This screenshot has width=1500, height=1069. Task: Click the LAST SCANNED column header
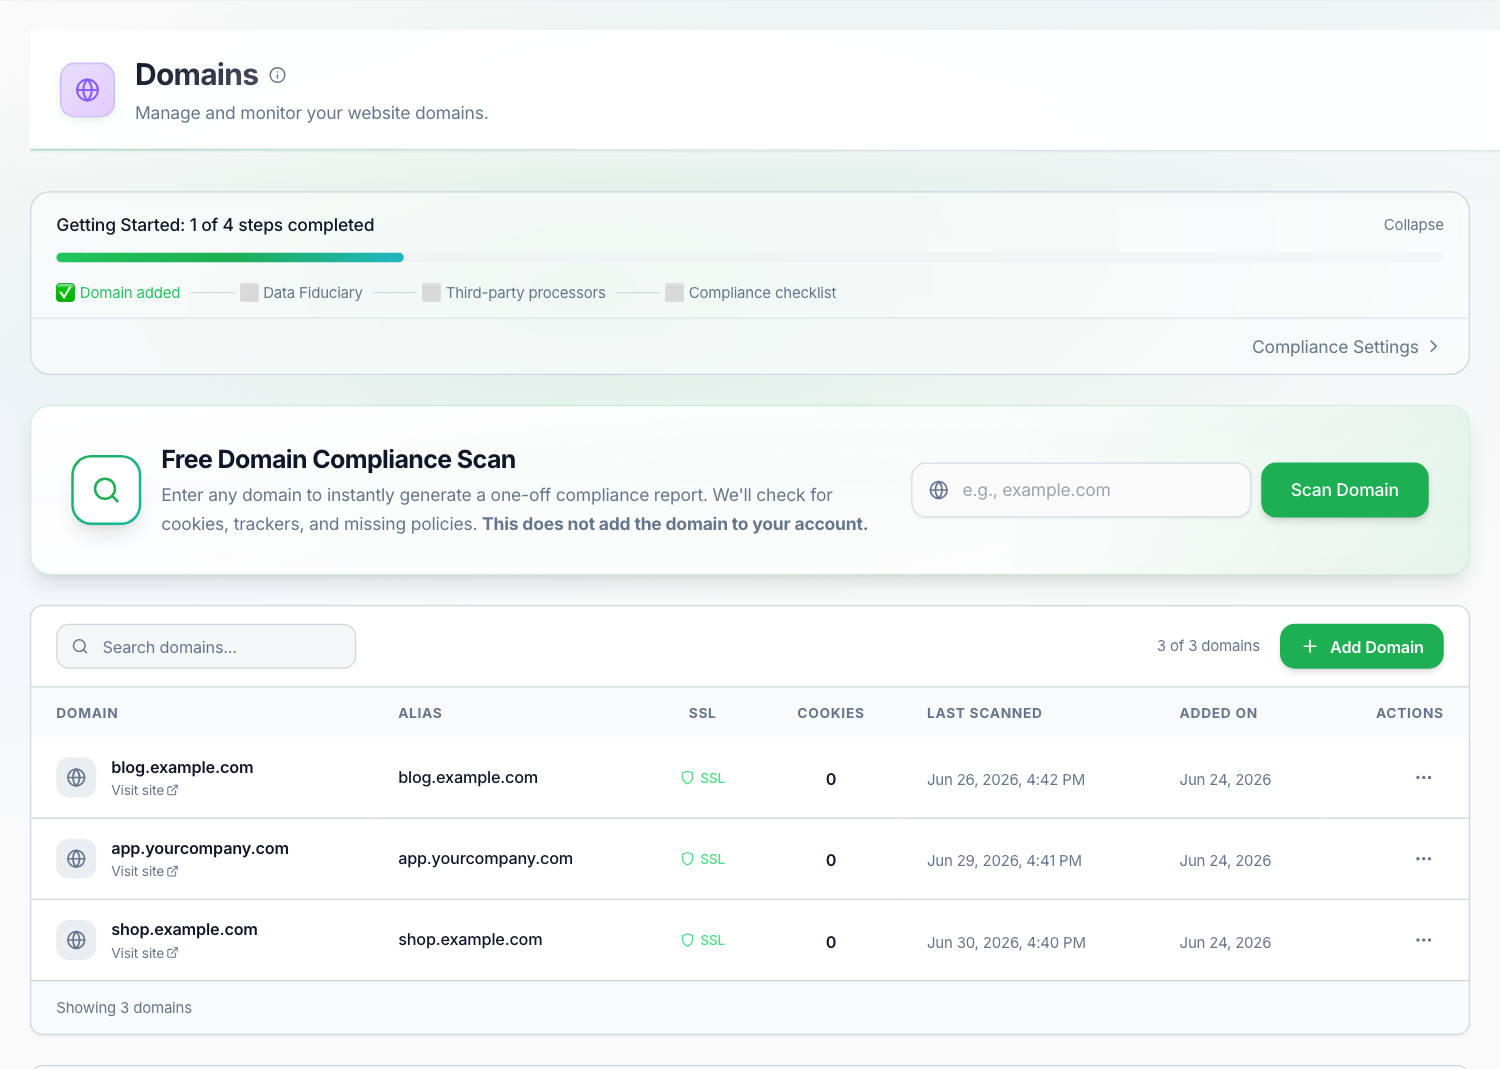click(x=984, y=713)
